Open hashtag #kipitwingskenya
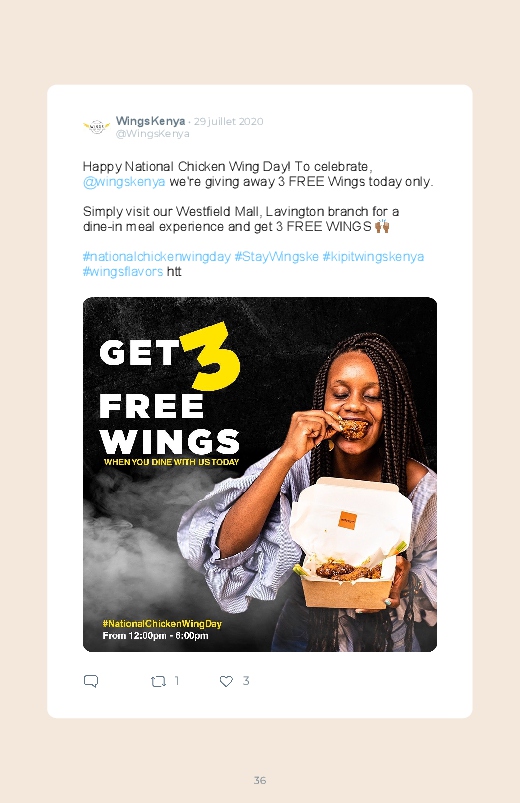Image resolution: width=520 pixels, height=803 pixels. point(373,257)
